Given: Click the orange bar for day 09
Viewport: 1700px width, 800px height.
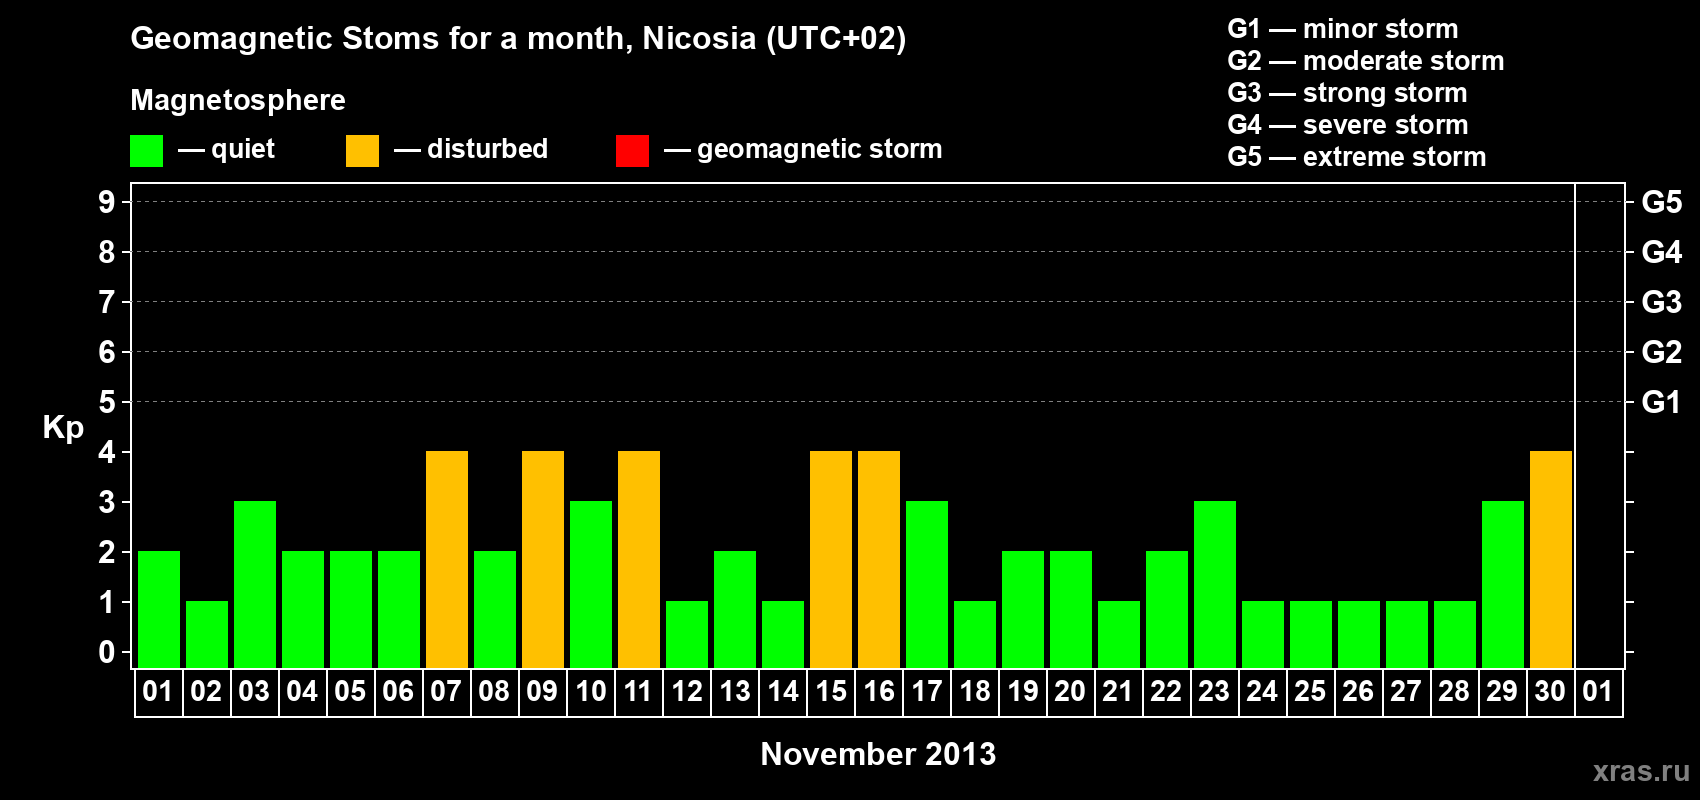Looking at the screenshot, I should (x=543, y=559).
